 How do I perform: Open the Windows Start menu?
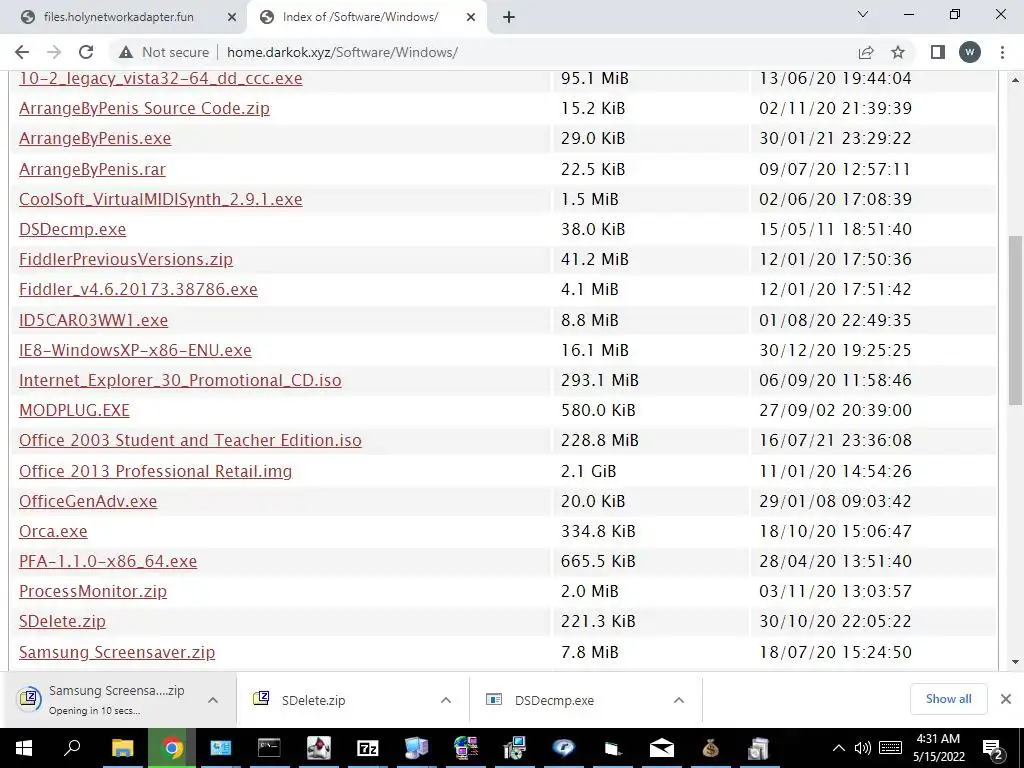(x=24, y=748)
